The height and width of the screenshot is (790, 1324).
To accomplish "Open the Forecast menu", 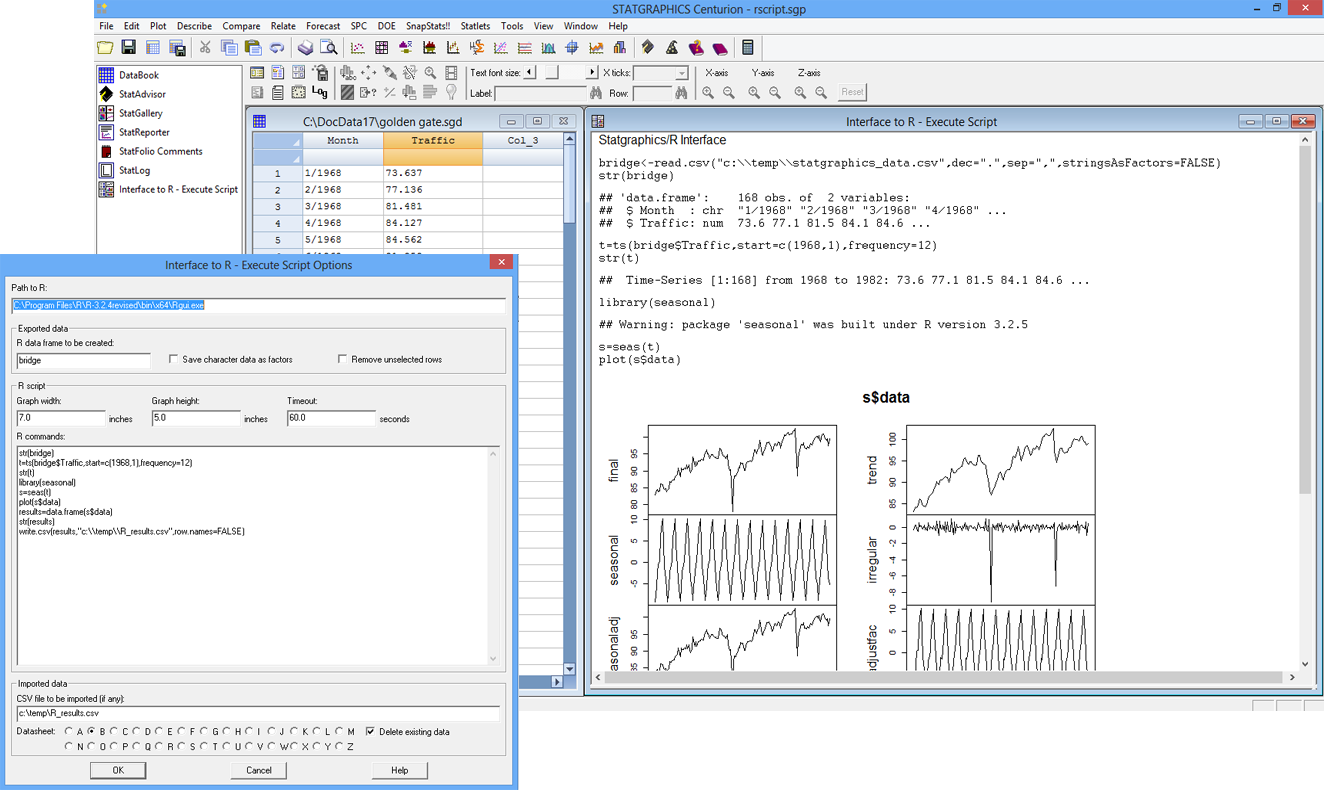I will (x=323, y=26).
